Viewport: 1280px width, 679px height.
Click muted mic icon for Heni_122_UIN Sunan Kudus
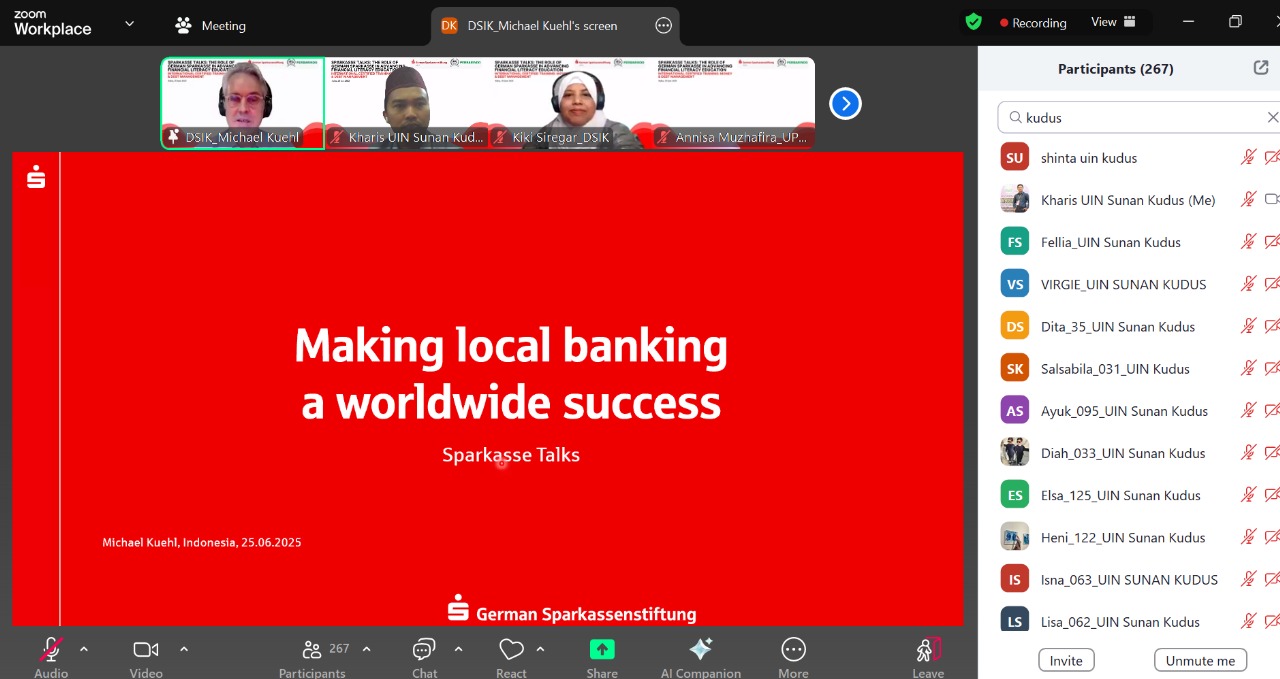coord(1248,536)
